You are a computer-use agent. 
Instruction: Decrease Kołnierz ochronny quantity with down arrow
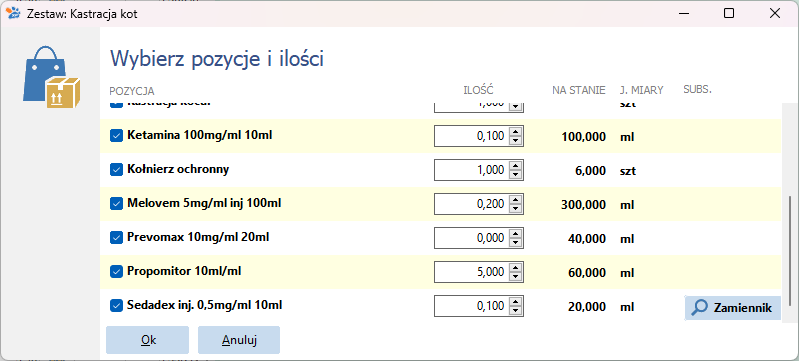[x=516, y=175]
